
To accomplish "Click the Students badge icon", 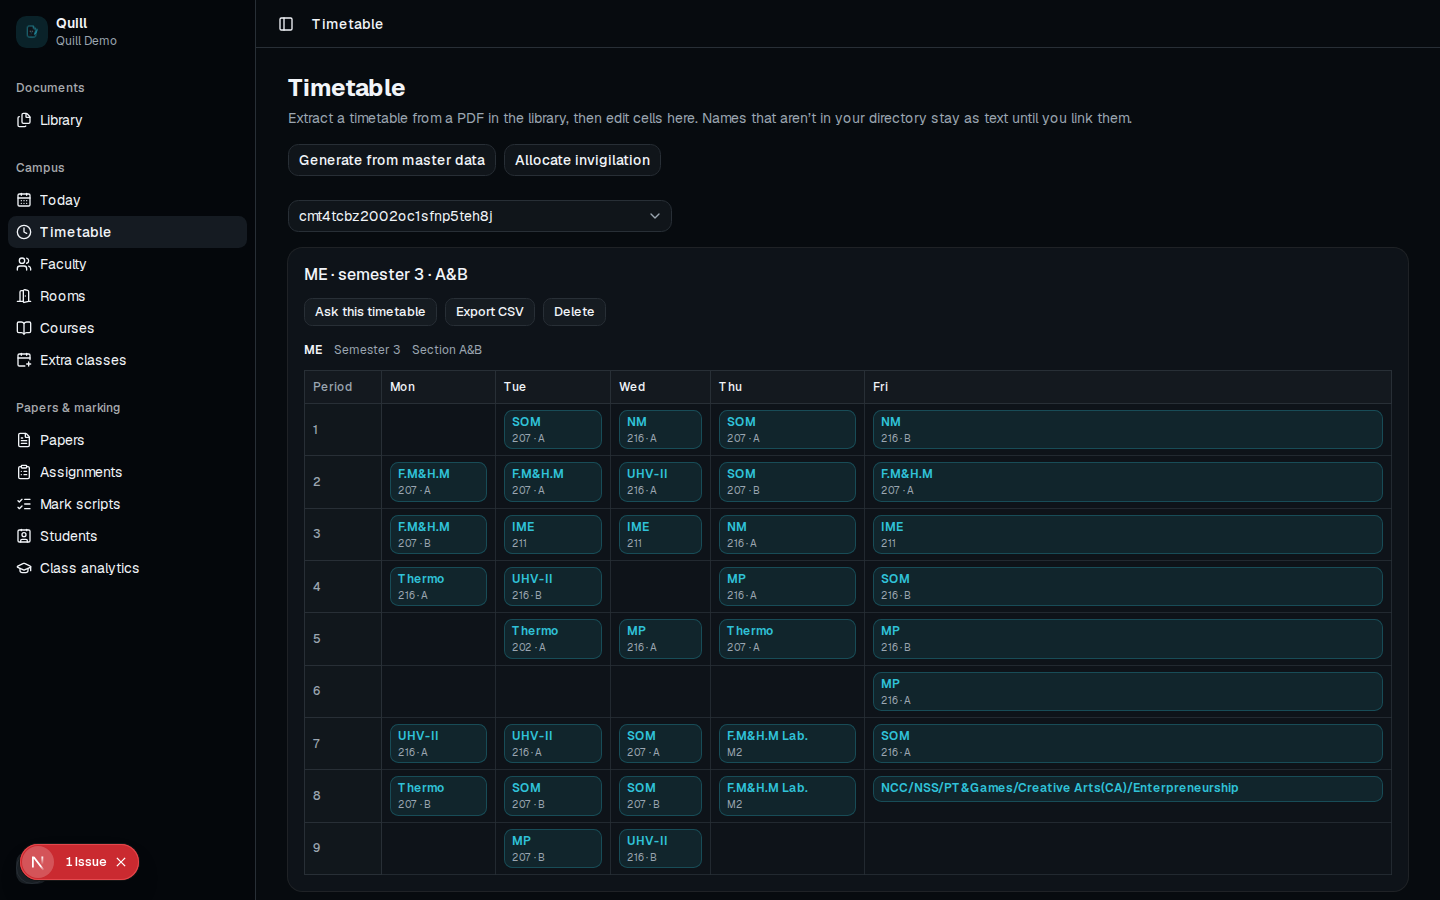I will tap(24, 536).
